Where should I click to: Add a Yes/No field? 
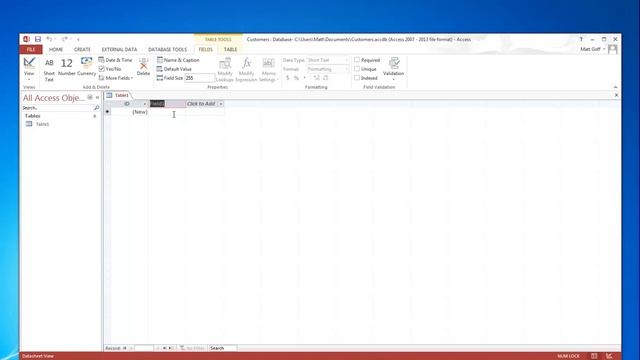click(x=110, y=69)
